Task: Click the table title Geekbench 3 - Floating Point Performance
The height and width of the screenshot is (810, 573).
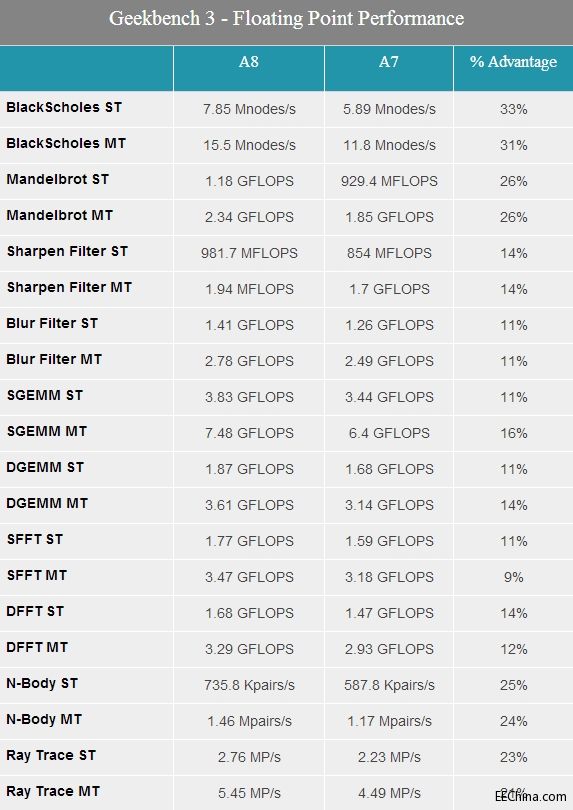Action: click(286, 19)
